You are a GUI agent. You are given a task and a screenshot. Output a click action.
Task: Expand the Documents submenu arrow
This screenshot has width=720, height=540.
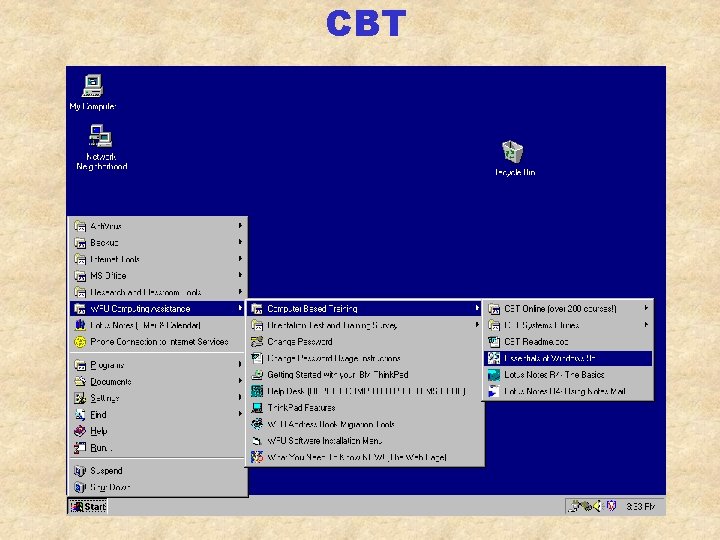click(x=240, y=381)
